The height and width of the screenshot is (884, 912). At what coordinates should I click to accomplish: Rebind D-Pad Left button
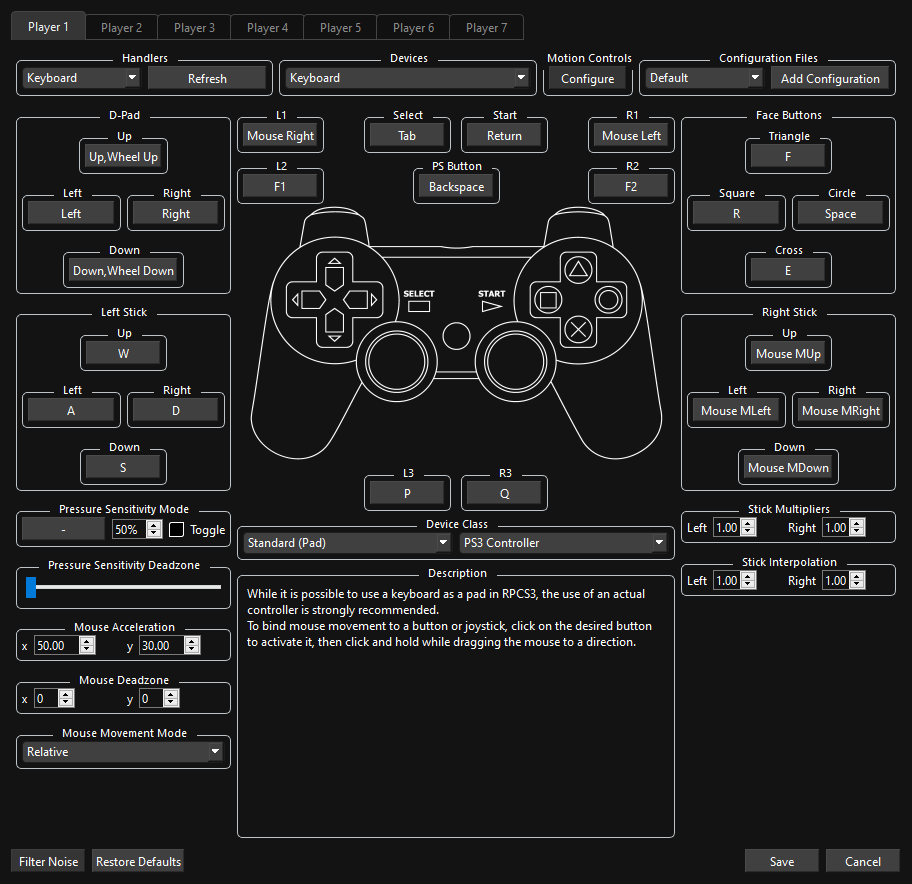[x=71, y=213]
